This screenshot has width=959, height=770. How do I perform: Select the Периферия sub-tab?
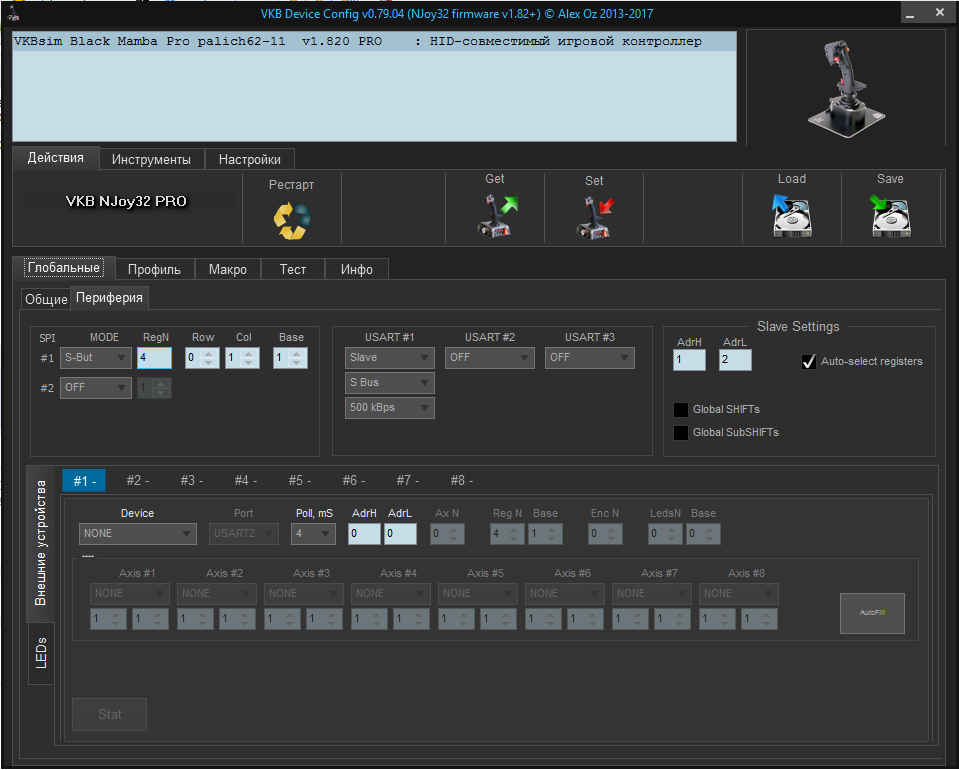(109, 298)
